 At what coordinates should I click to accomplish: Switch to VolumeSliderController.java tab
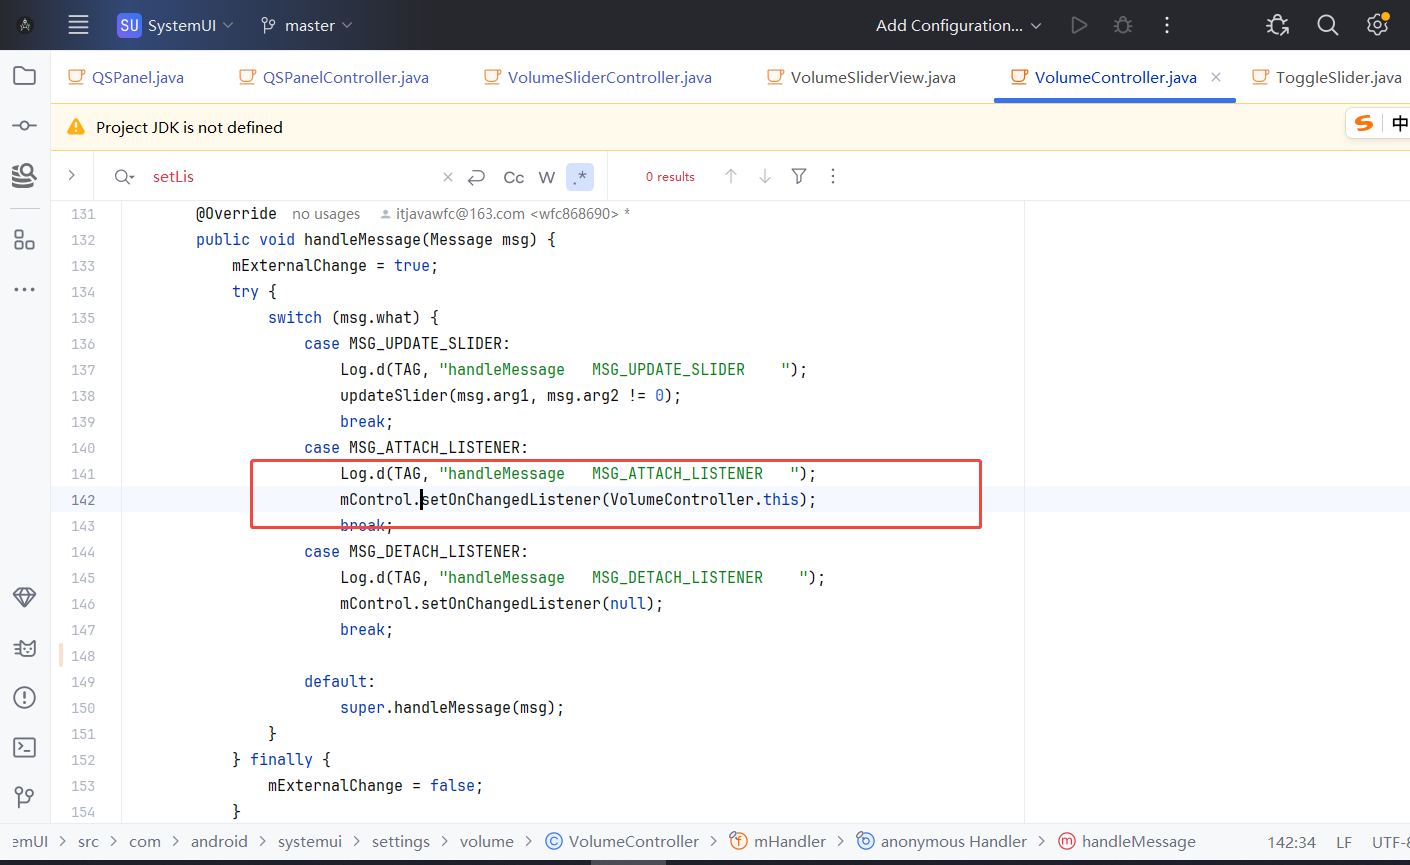click(x=598, y=77)
